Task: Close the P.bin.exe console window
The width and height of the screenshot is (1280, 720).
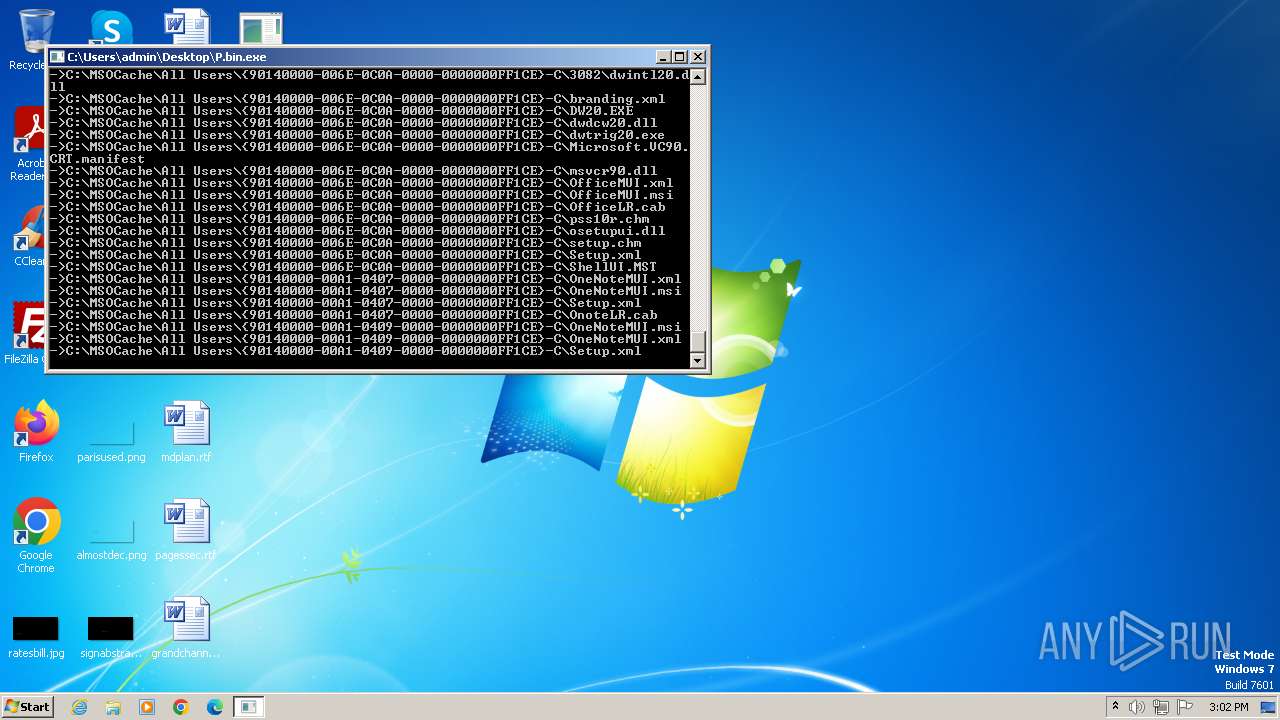Action: tap(698, 57)
